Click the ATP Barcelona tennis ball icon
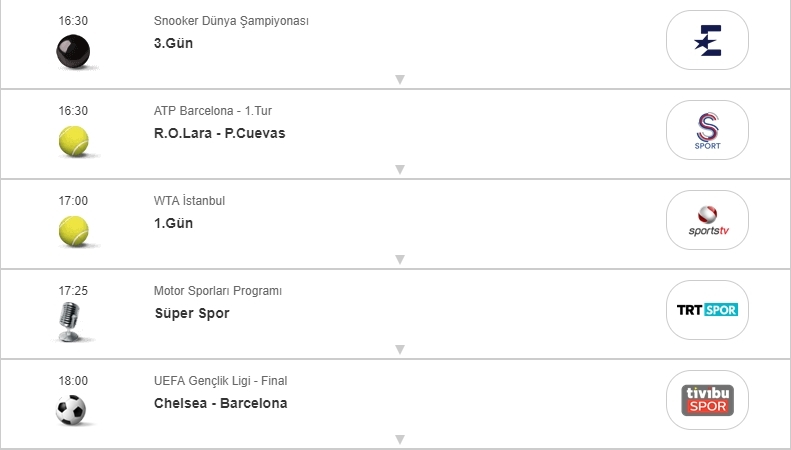The height and width of the screenshot is (450, 791). (x=73, y=142)
